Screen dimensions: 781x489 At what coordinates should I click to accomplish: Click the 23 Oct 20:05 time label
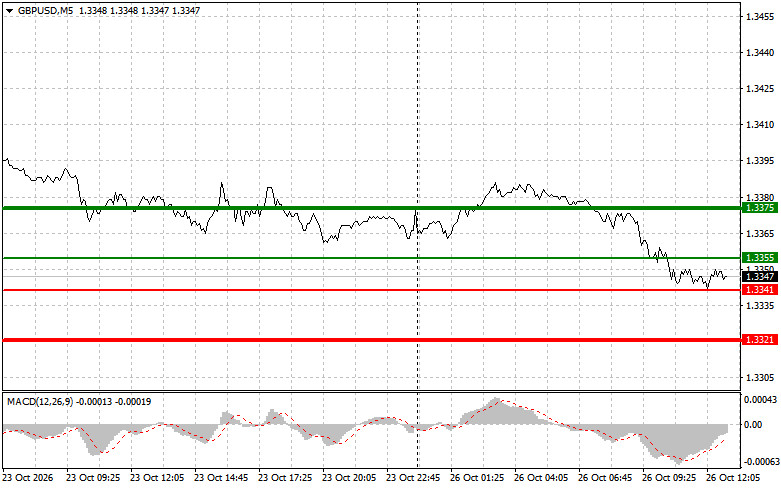click(349, 478)
